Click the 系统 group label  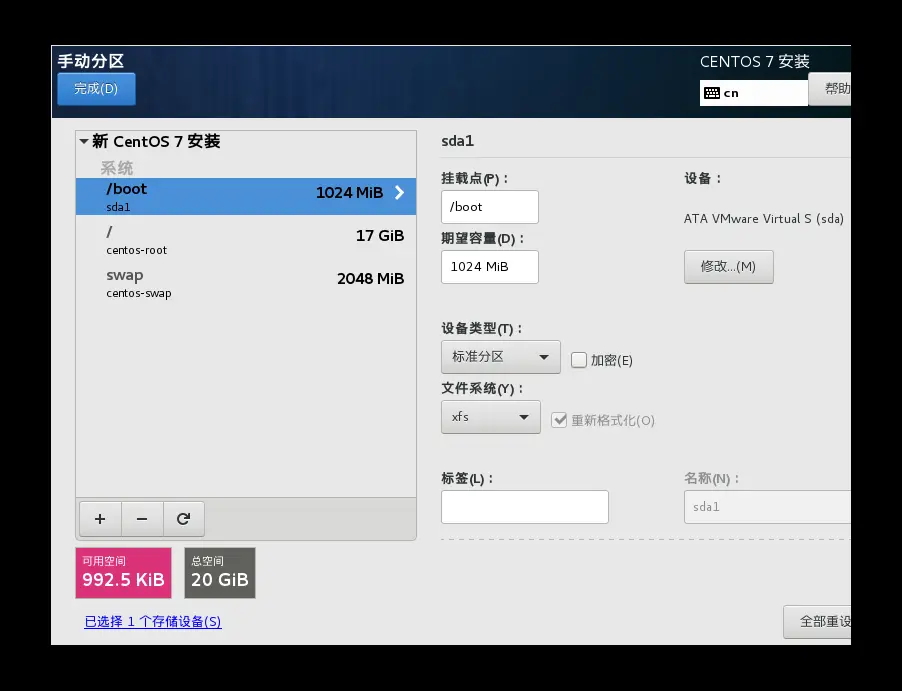pos(117,168)
